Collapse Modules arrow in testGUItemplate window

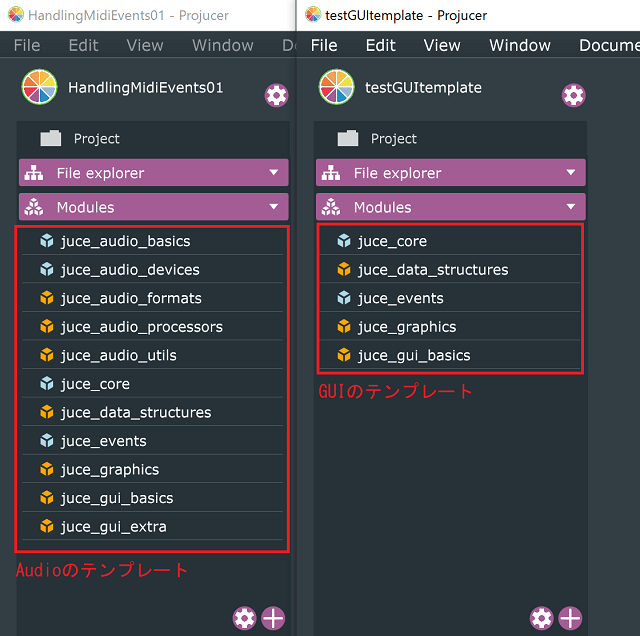(x=571, y=207)
